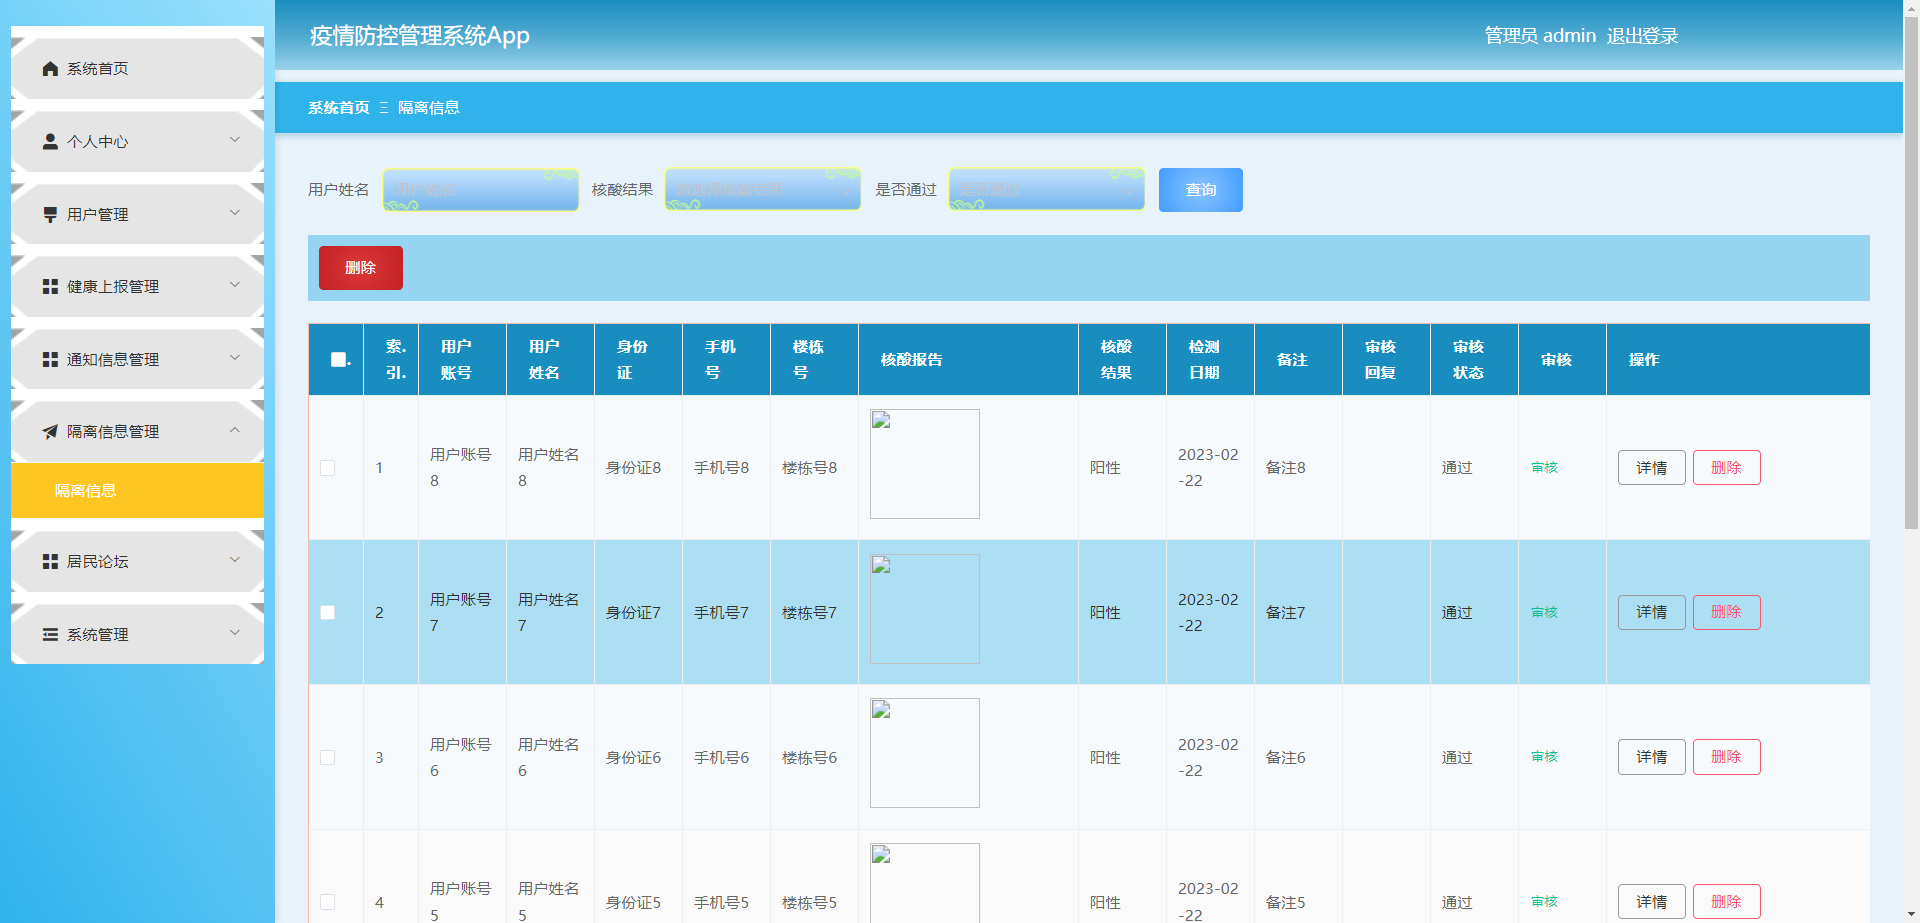Open the 是否通过 dropdown filter

[x=1046, y=189]
